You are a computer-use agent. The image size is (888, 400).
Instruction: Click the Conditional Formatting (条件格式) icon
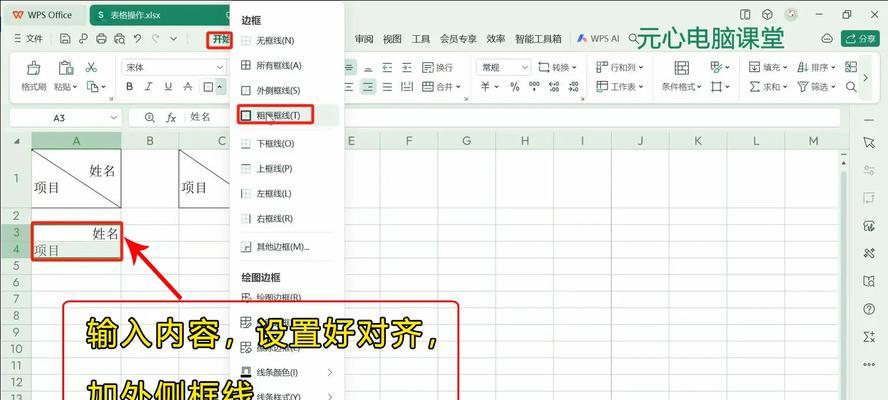[x=682, y=68]
